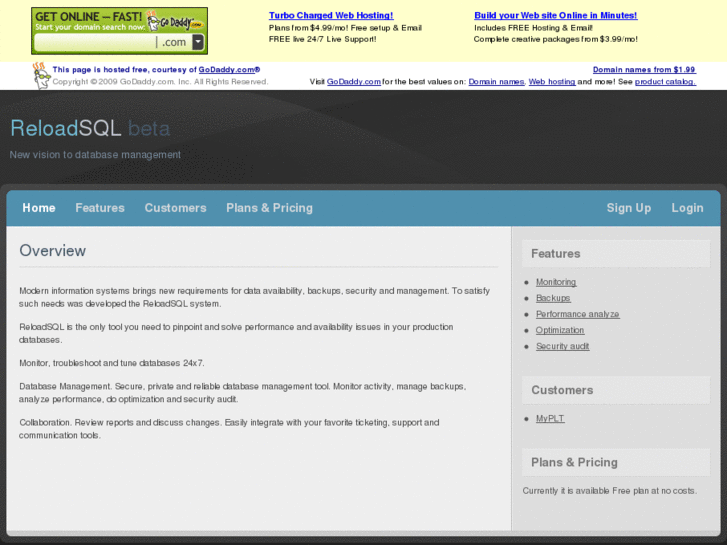Open the Web hosting link
727x545 pixels.
(552, 82)
